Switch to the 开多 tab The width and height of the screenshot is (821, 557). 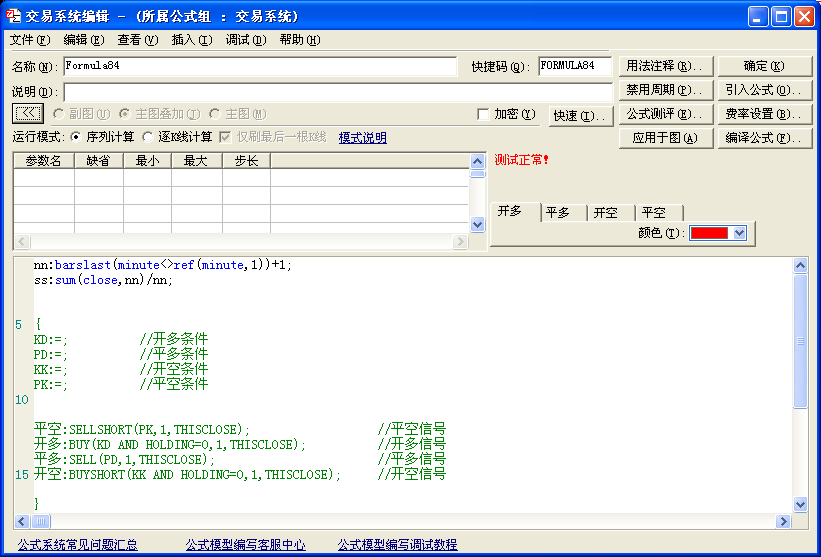click(x=515, y=211)
